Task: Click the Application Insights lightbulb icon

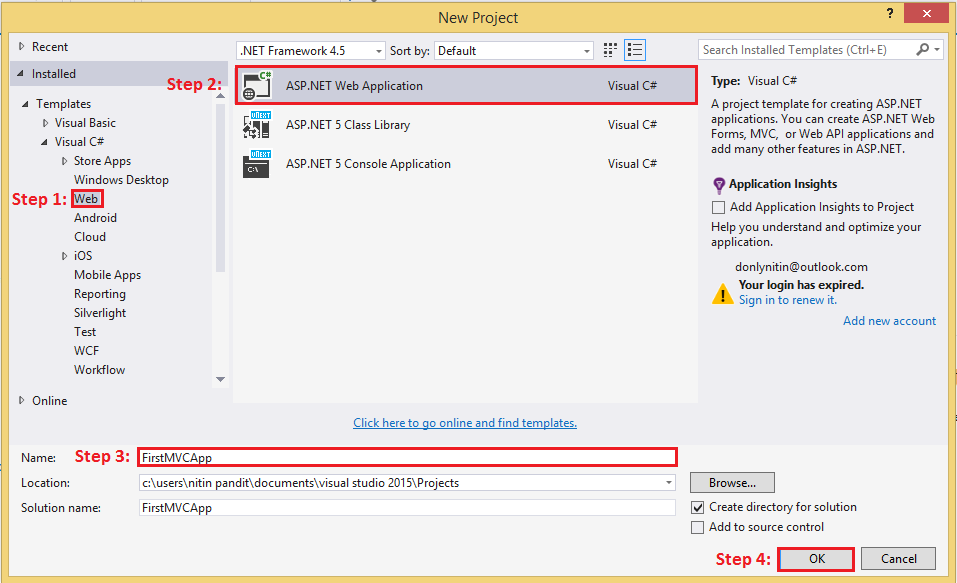Action: pyautogui.click(x=719, y=184)
